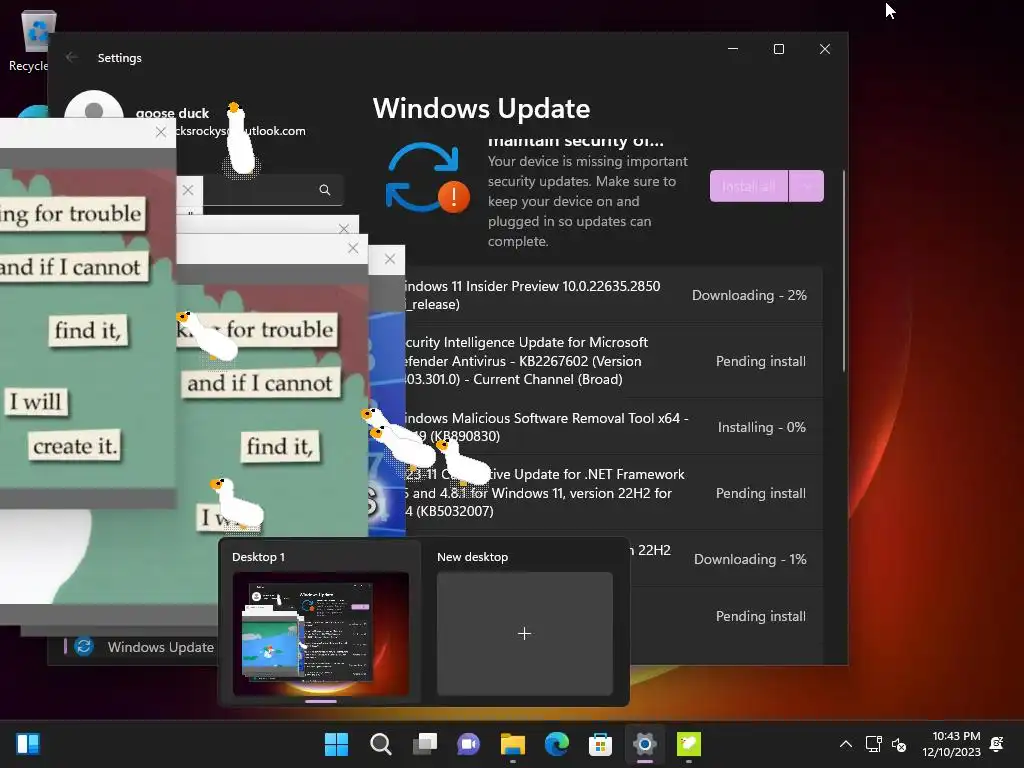This screenshot has height=768, width=1024.
Task: Open File Explorer from the taskbar
Action: tap(513, 744)
